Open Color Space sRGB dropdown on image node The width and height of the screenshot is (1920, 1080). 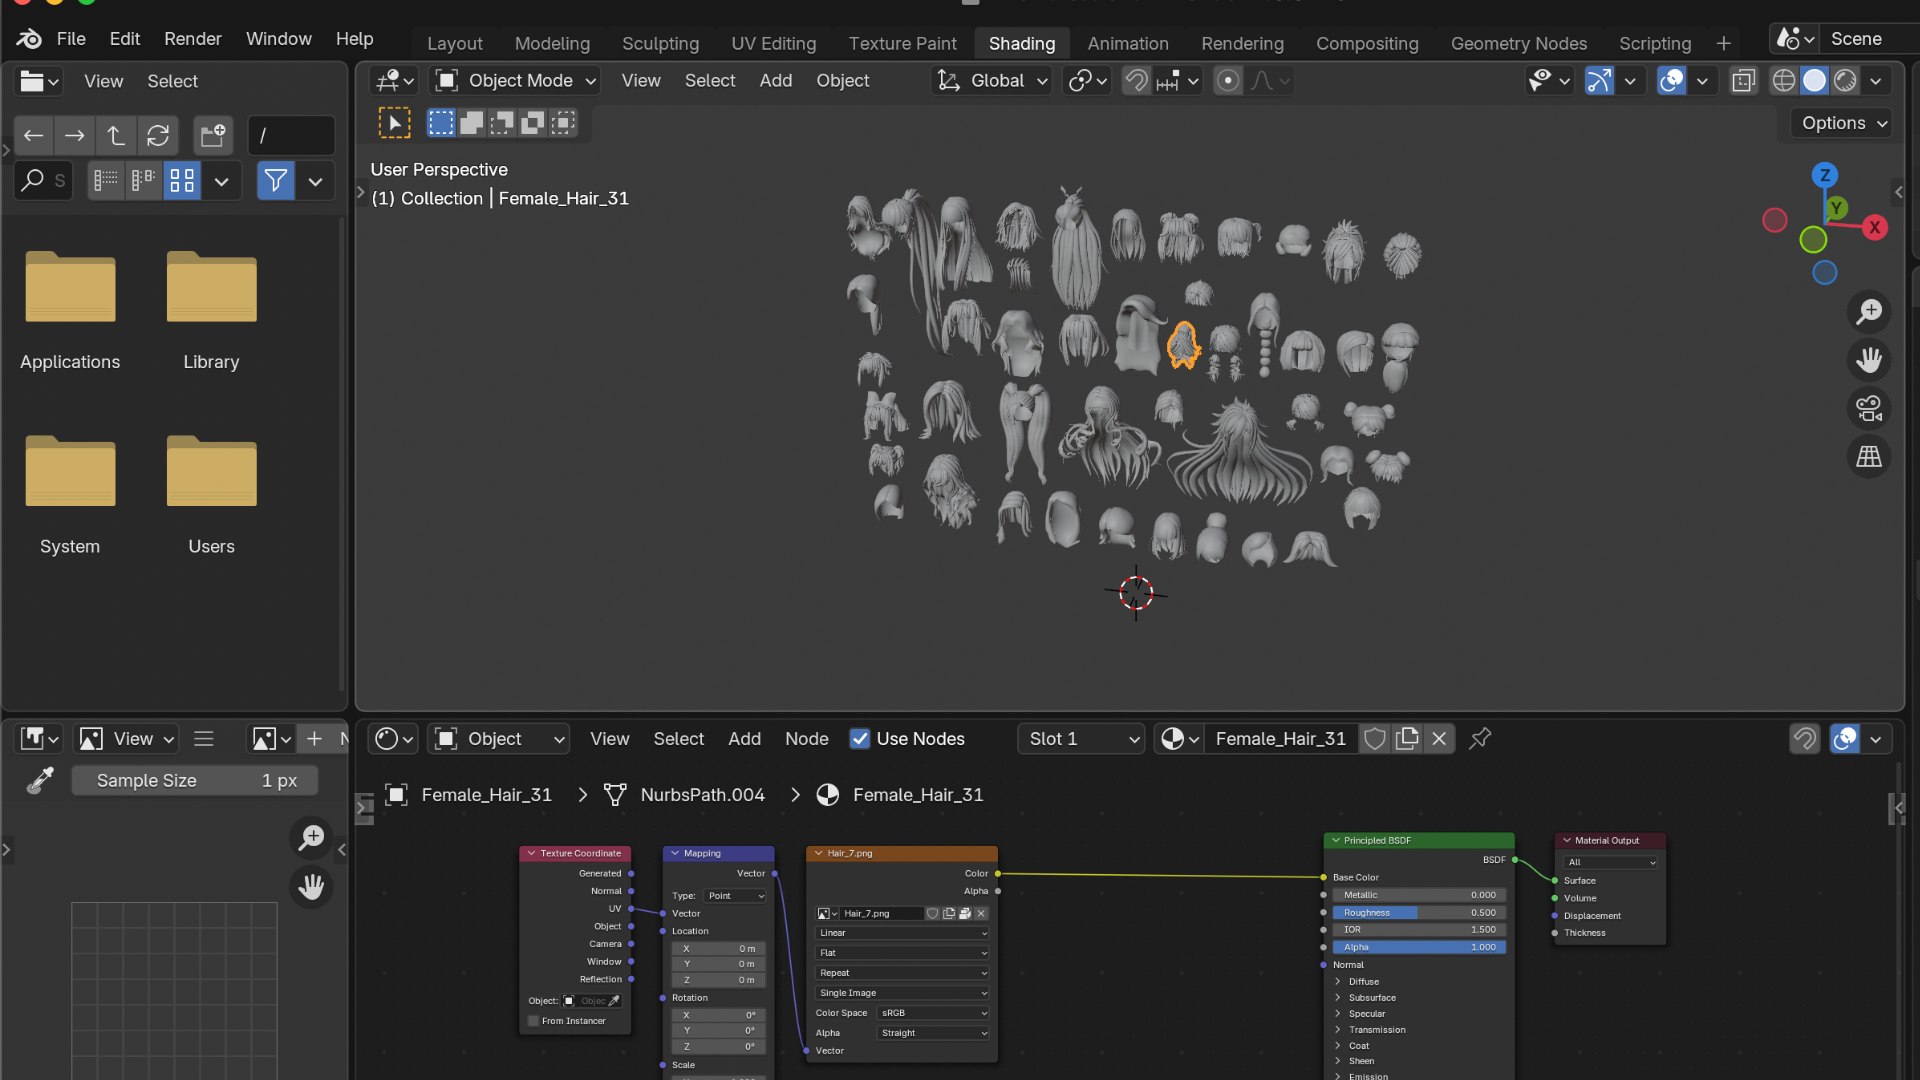933,1013
